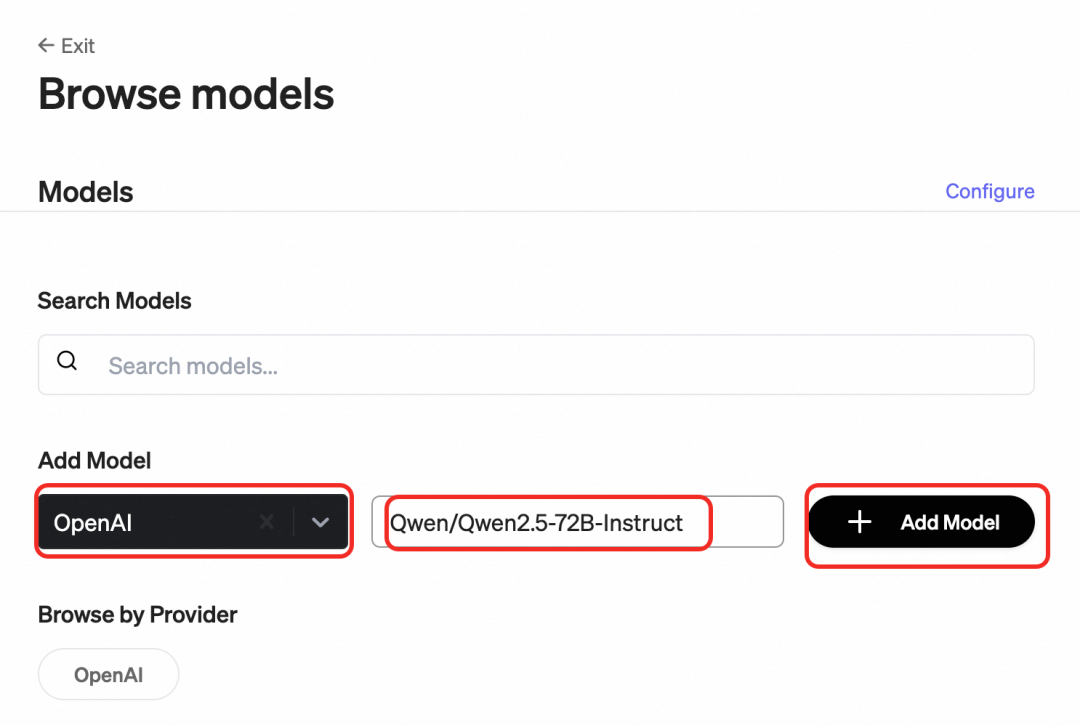Select the OpenAI chip under Browse by Provider

[x=108, y=673]
